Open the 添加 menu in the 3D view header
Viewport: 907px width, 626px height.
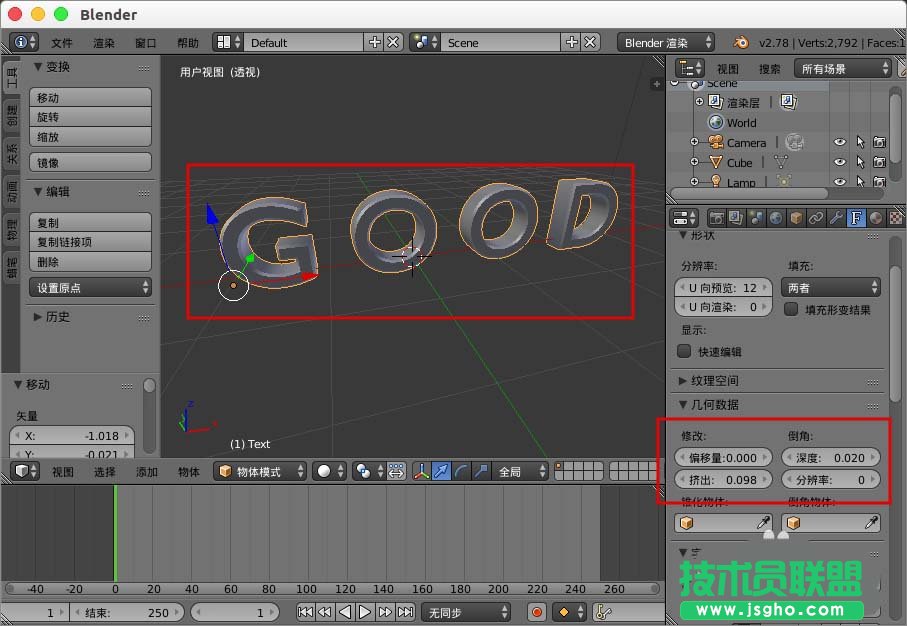(x=148, y=471)
